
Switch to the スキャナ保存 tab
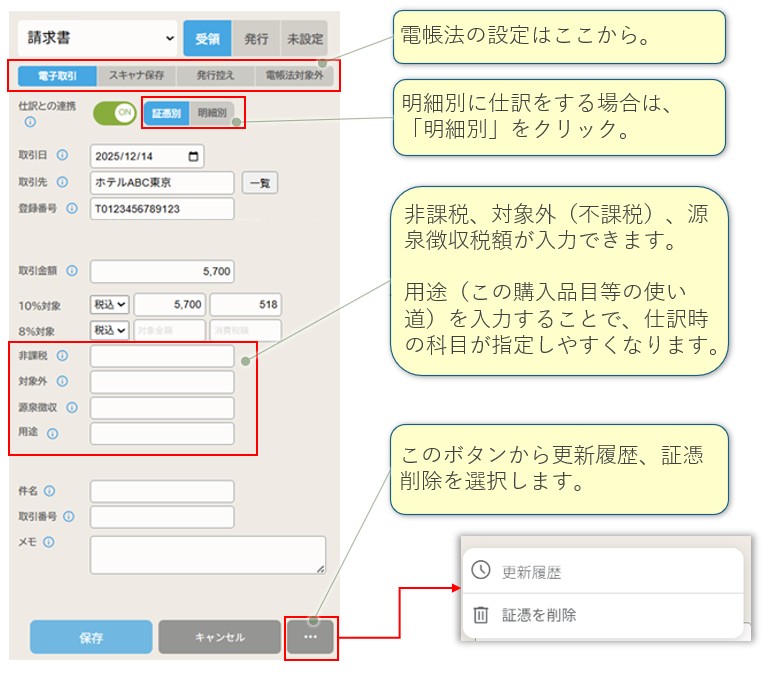click(136, 76)
